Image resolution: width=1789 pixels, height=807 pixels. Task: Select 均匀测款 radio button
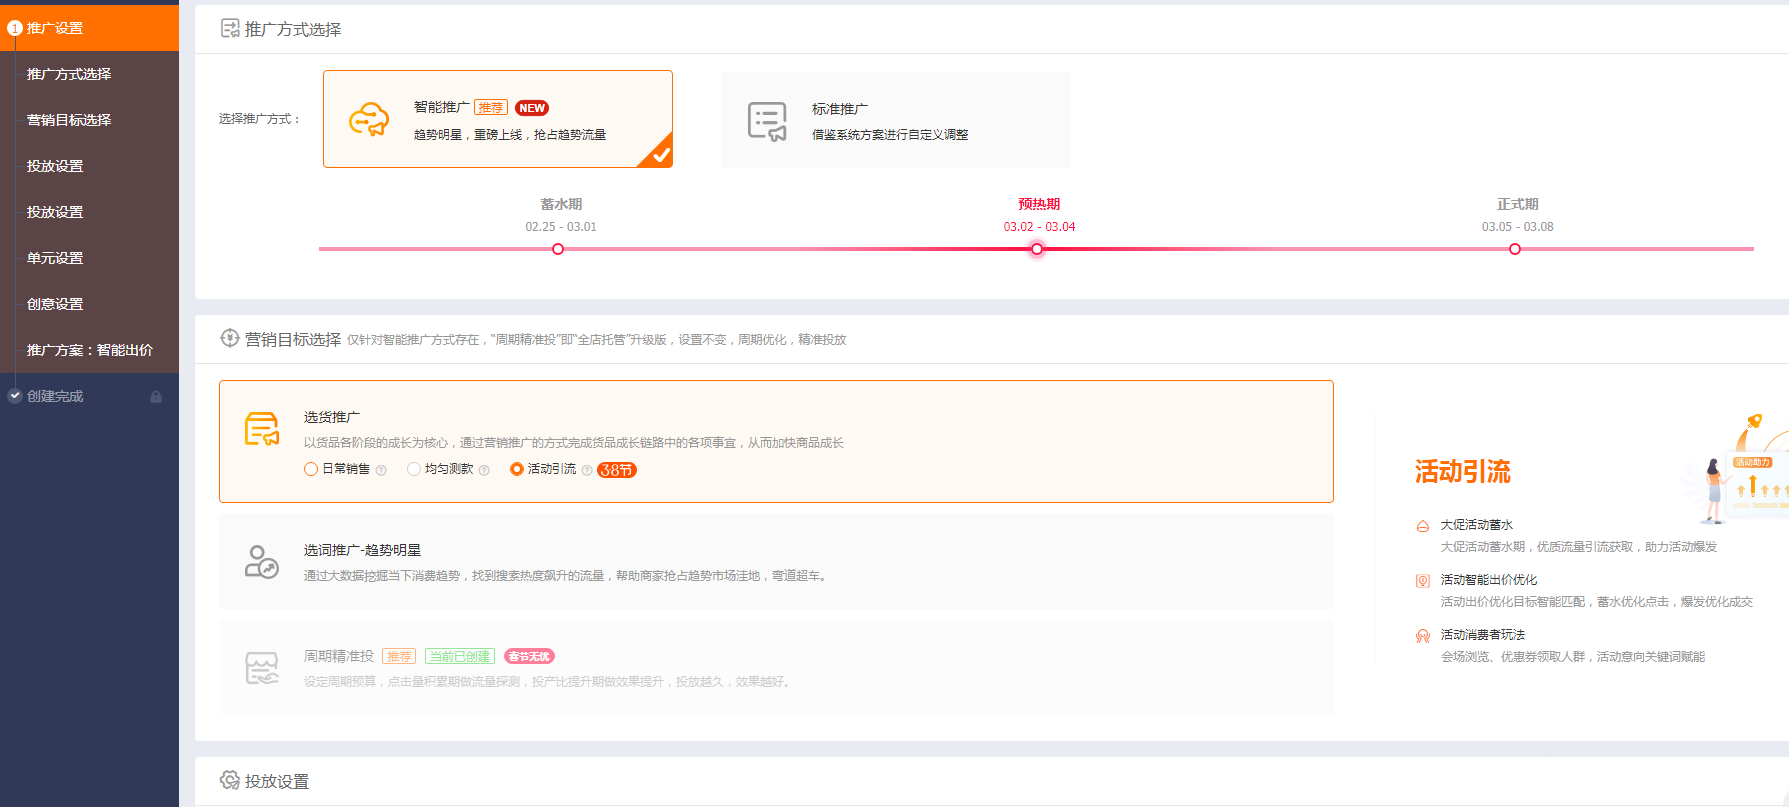click(x=414, y=469)
